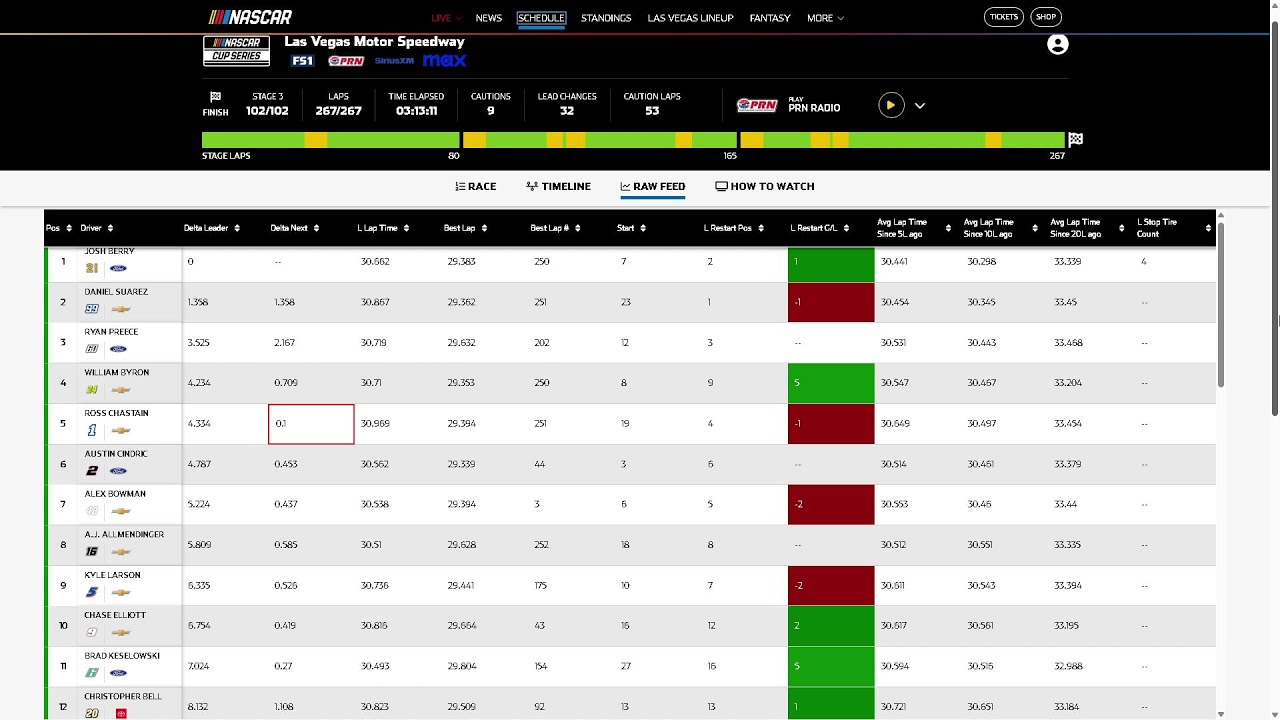Sort by Start column
The width and height of the screenshot is (1280, 720).
pyautogui.click(x=632, y=228)
